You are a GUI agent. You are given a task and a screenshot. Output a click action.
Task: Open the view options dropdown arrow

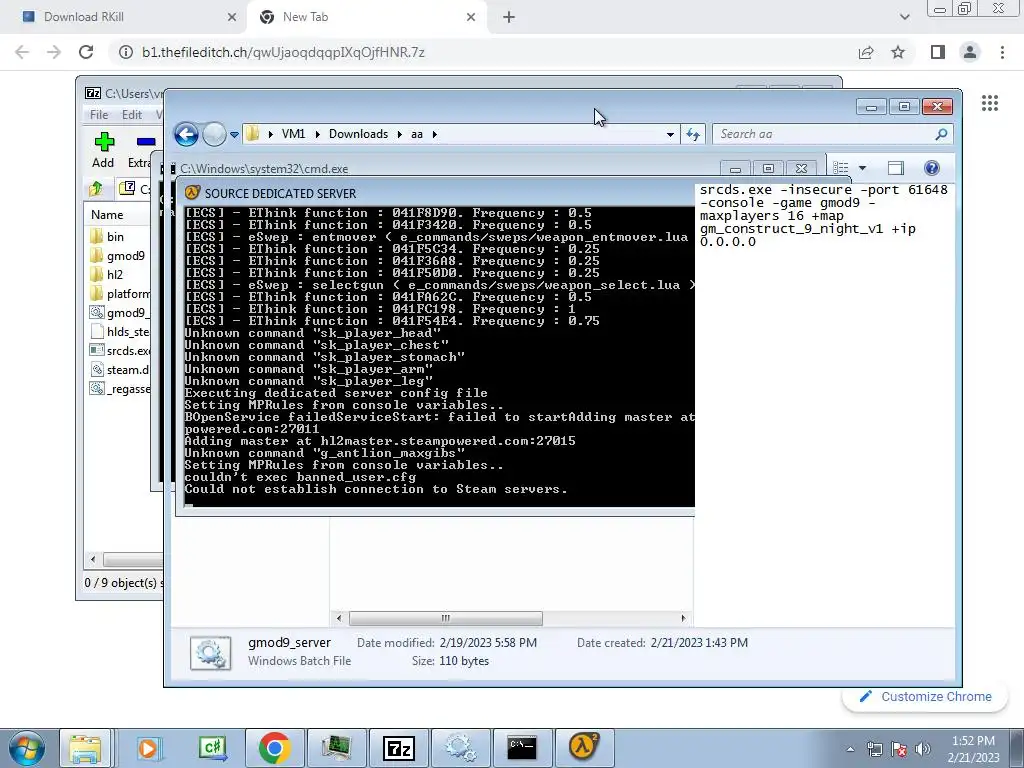(862, 168)
